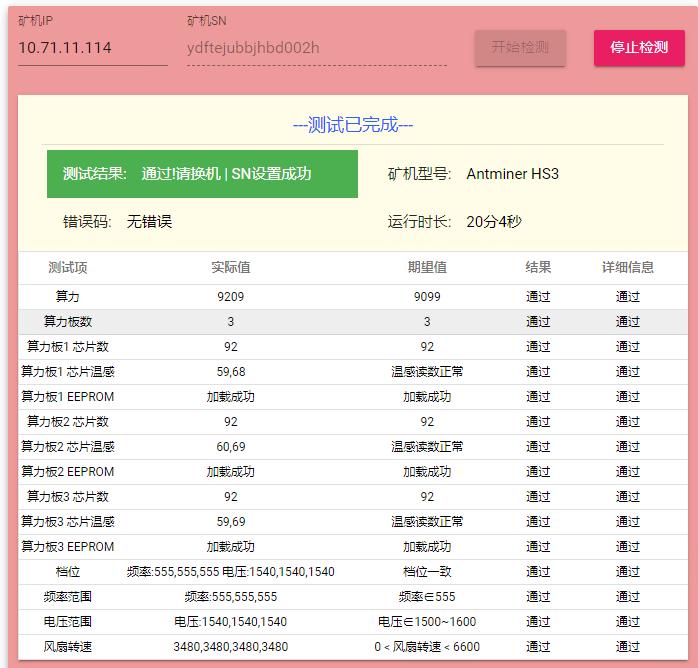Click the 期望值 column header

point(427,267)
